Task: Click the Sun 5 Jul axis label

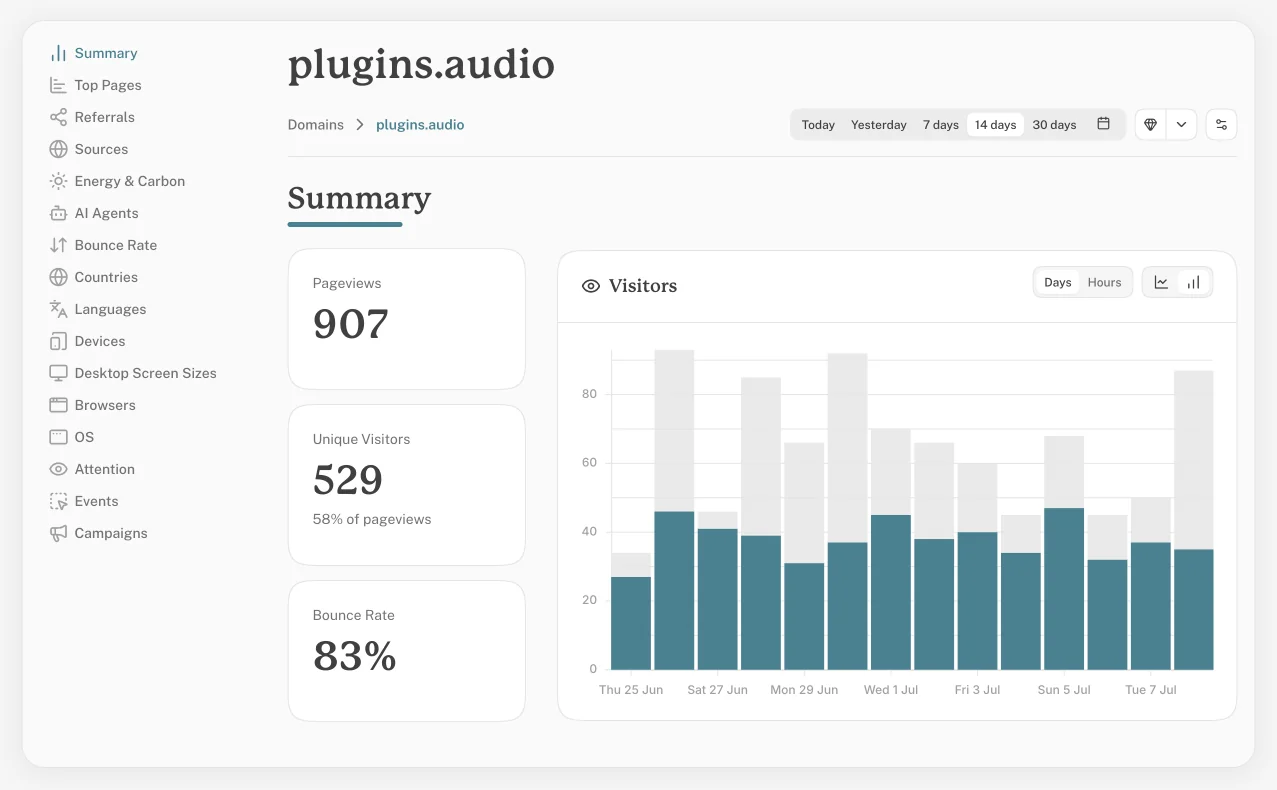Action: 1064,690
